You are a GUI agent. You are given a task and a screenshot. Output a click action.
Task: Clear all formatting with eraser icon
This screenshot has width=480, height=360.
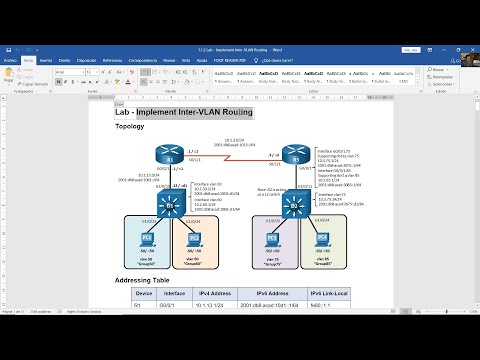pyautogui.click(x=132, y=72)
